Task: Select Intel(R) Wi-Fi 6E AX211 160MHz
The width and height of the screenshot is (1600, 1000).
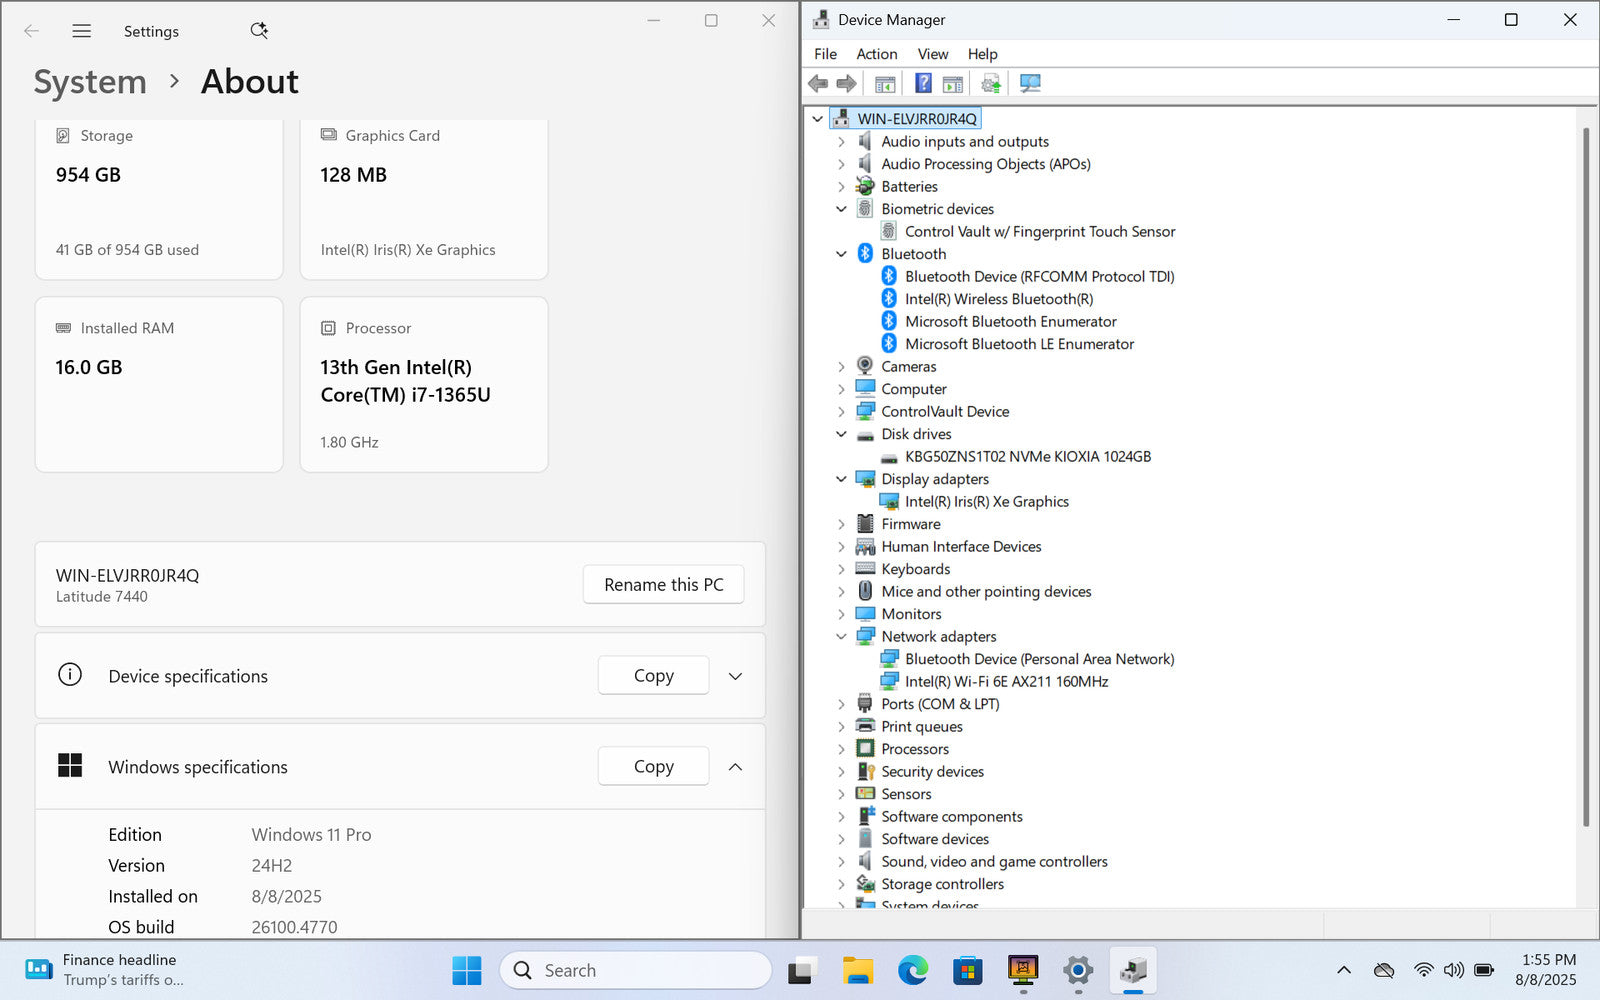Action: (x=1006, y=681)
